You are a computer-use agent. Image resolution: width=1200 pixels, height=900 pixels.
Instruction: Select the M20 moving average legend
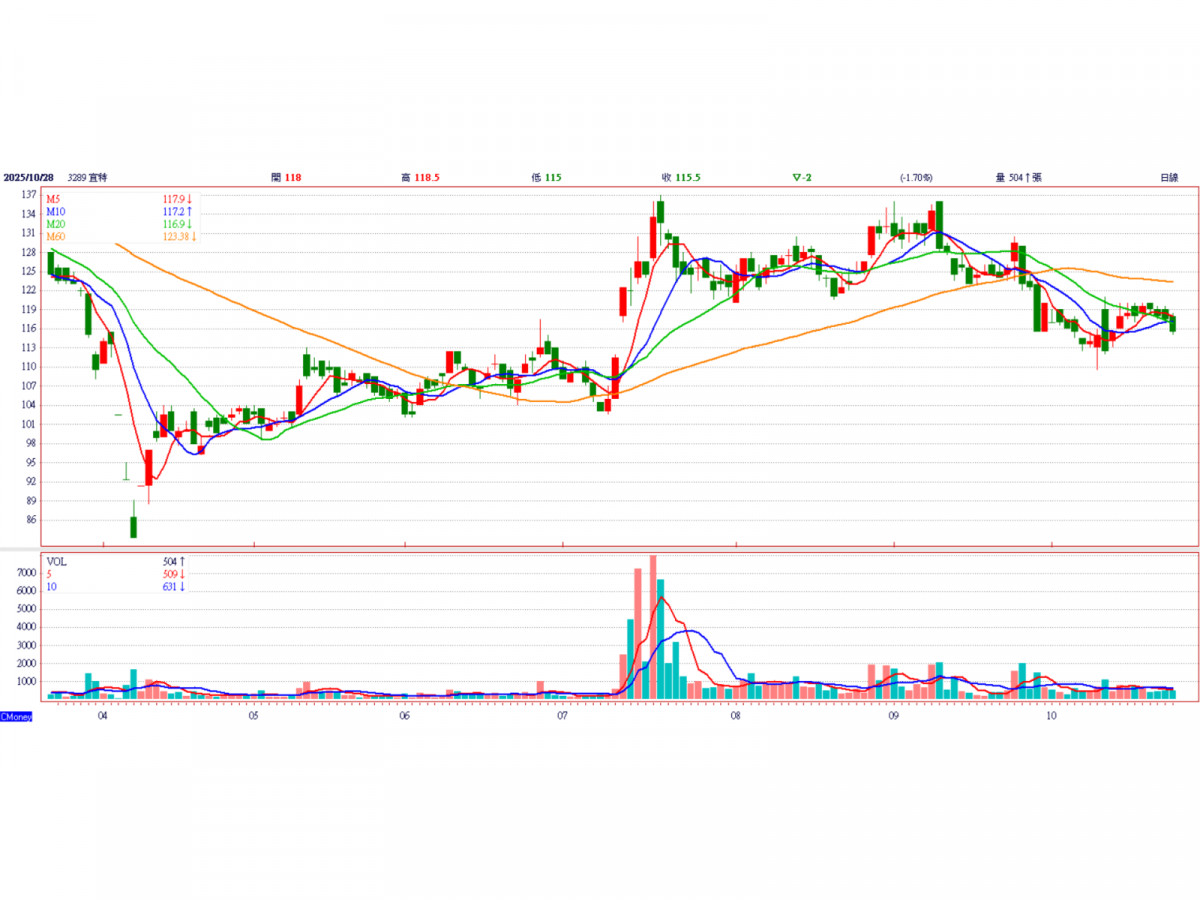[x=54, y=224]
